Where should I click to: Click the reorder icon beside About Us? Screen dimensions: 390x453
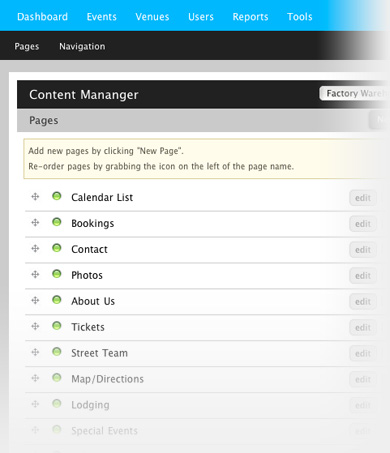tap(35, 301)
